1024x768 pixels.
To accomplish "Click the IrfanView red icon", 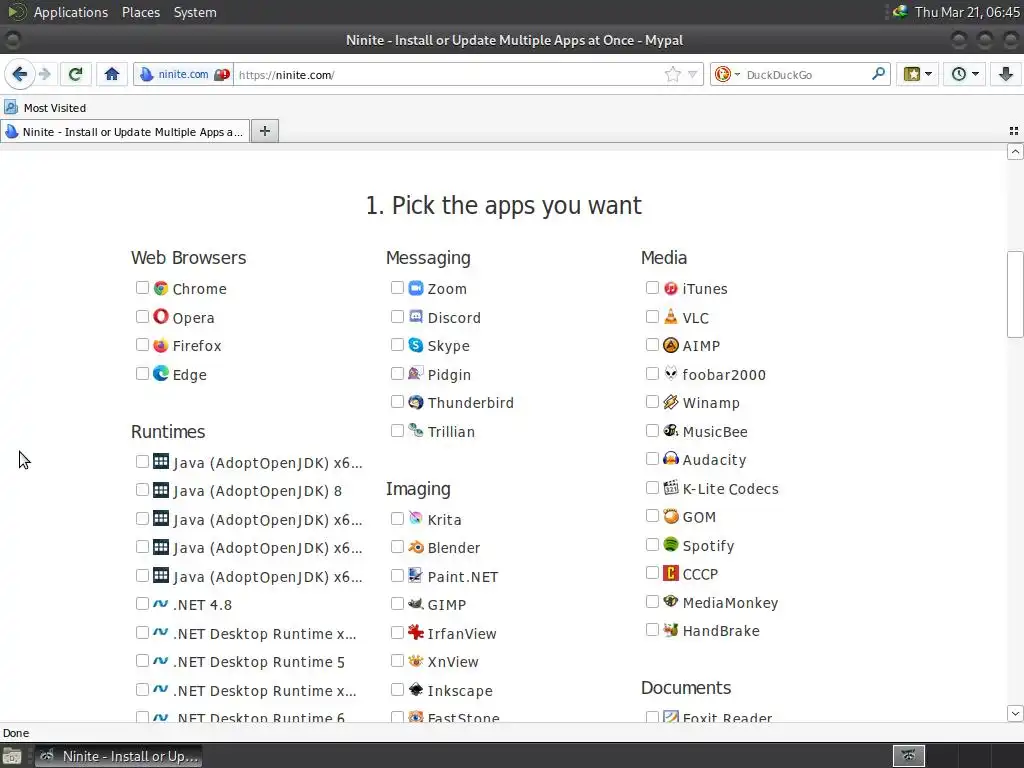I will [416, 632].
